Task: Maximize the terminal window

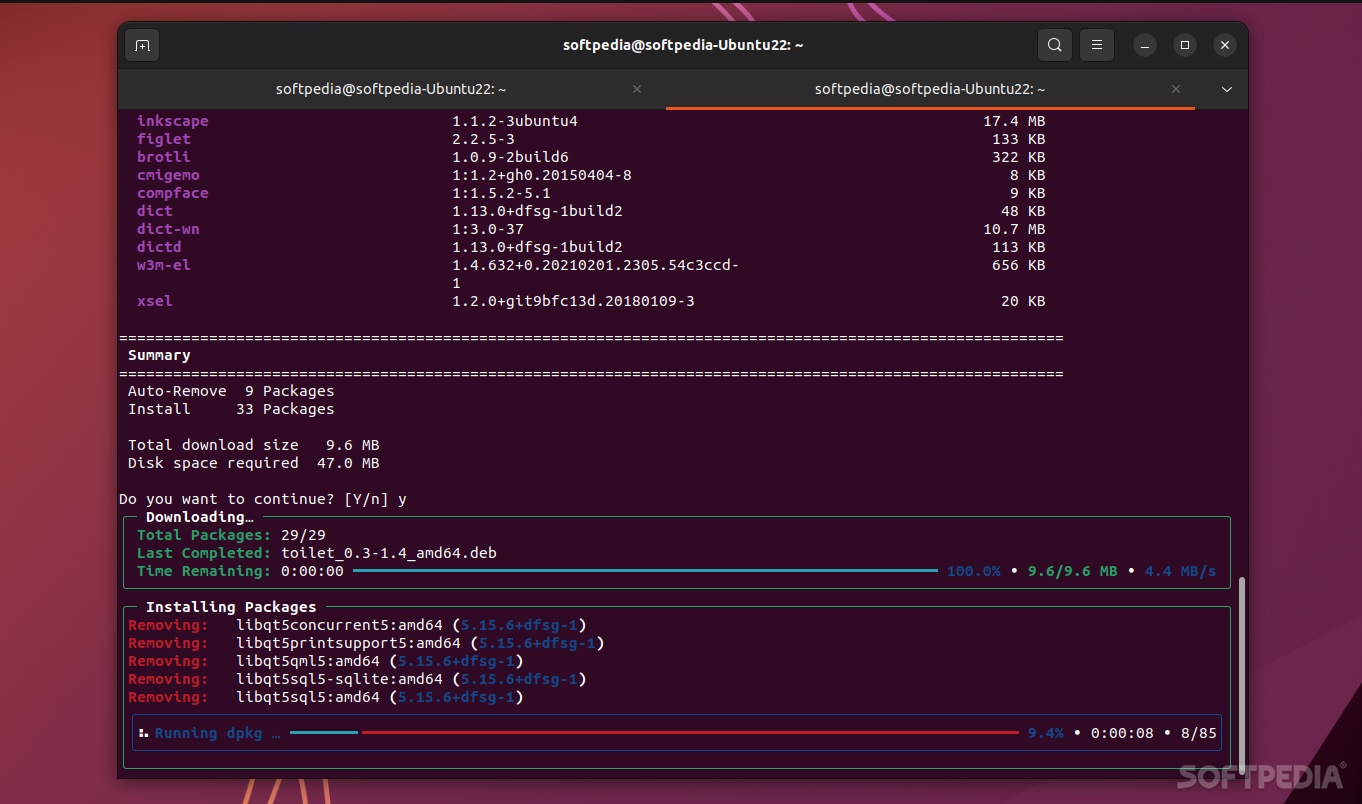Action: pyautogui.click(x=1185, y=45)
